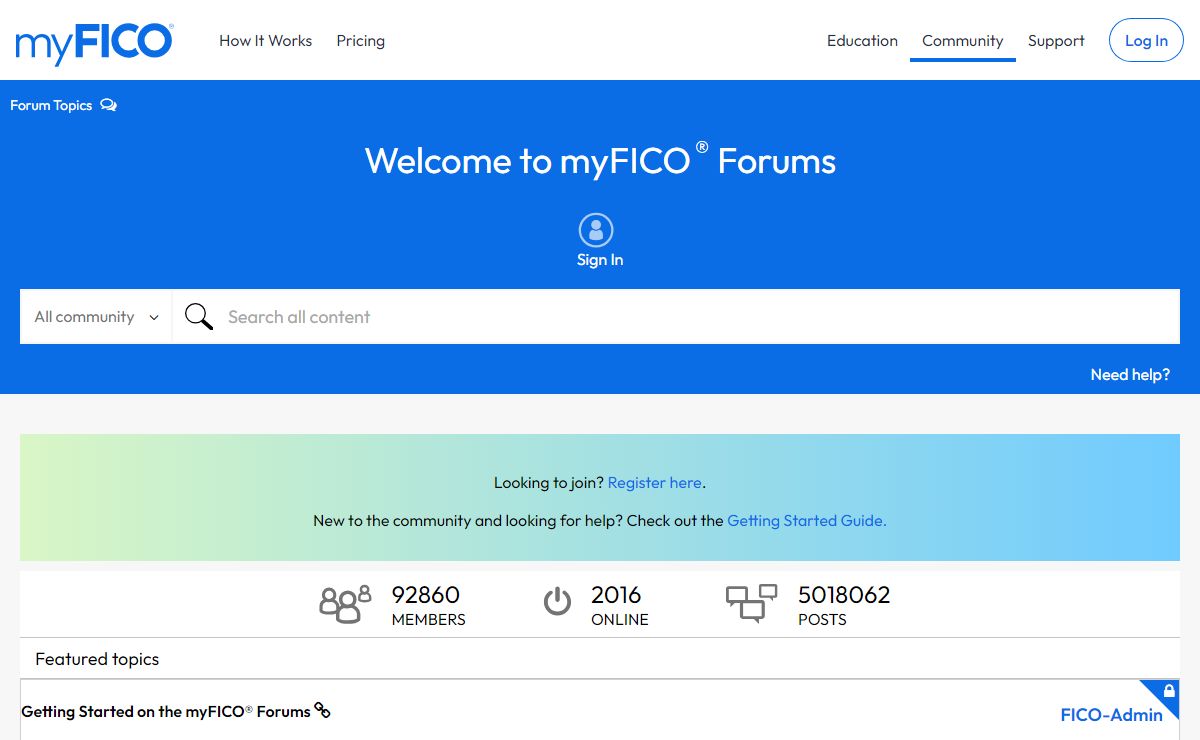Click the posts speech bubbles icon

point(751,603)
